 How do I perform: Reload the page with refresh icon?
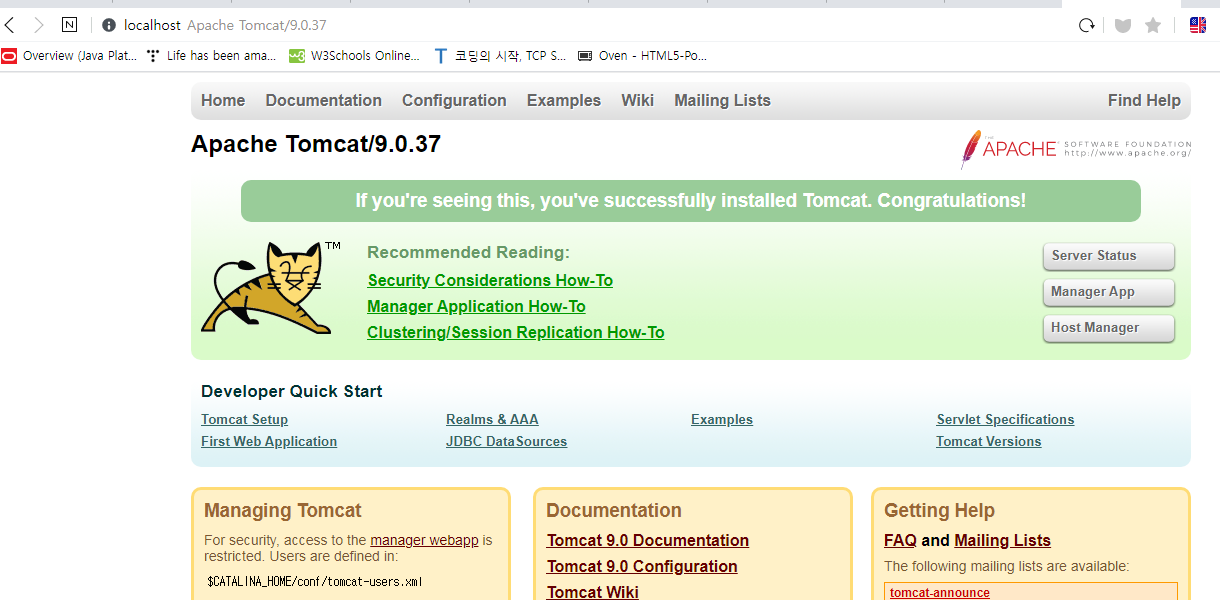coord(1086,25)
